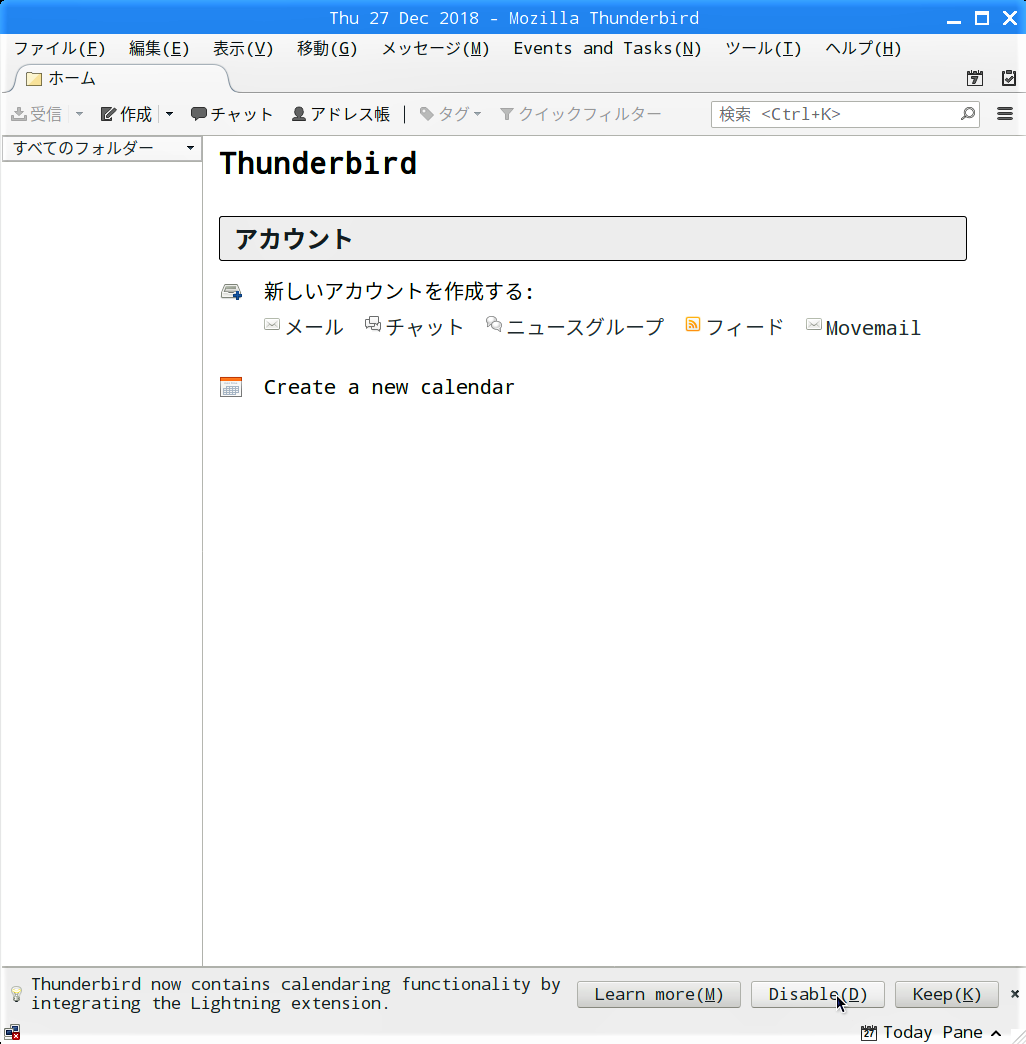Image resolution: width=1026 pixels, height=1044 pixels.
Task: Open the アドレス帳 address book
Action: 341,115
